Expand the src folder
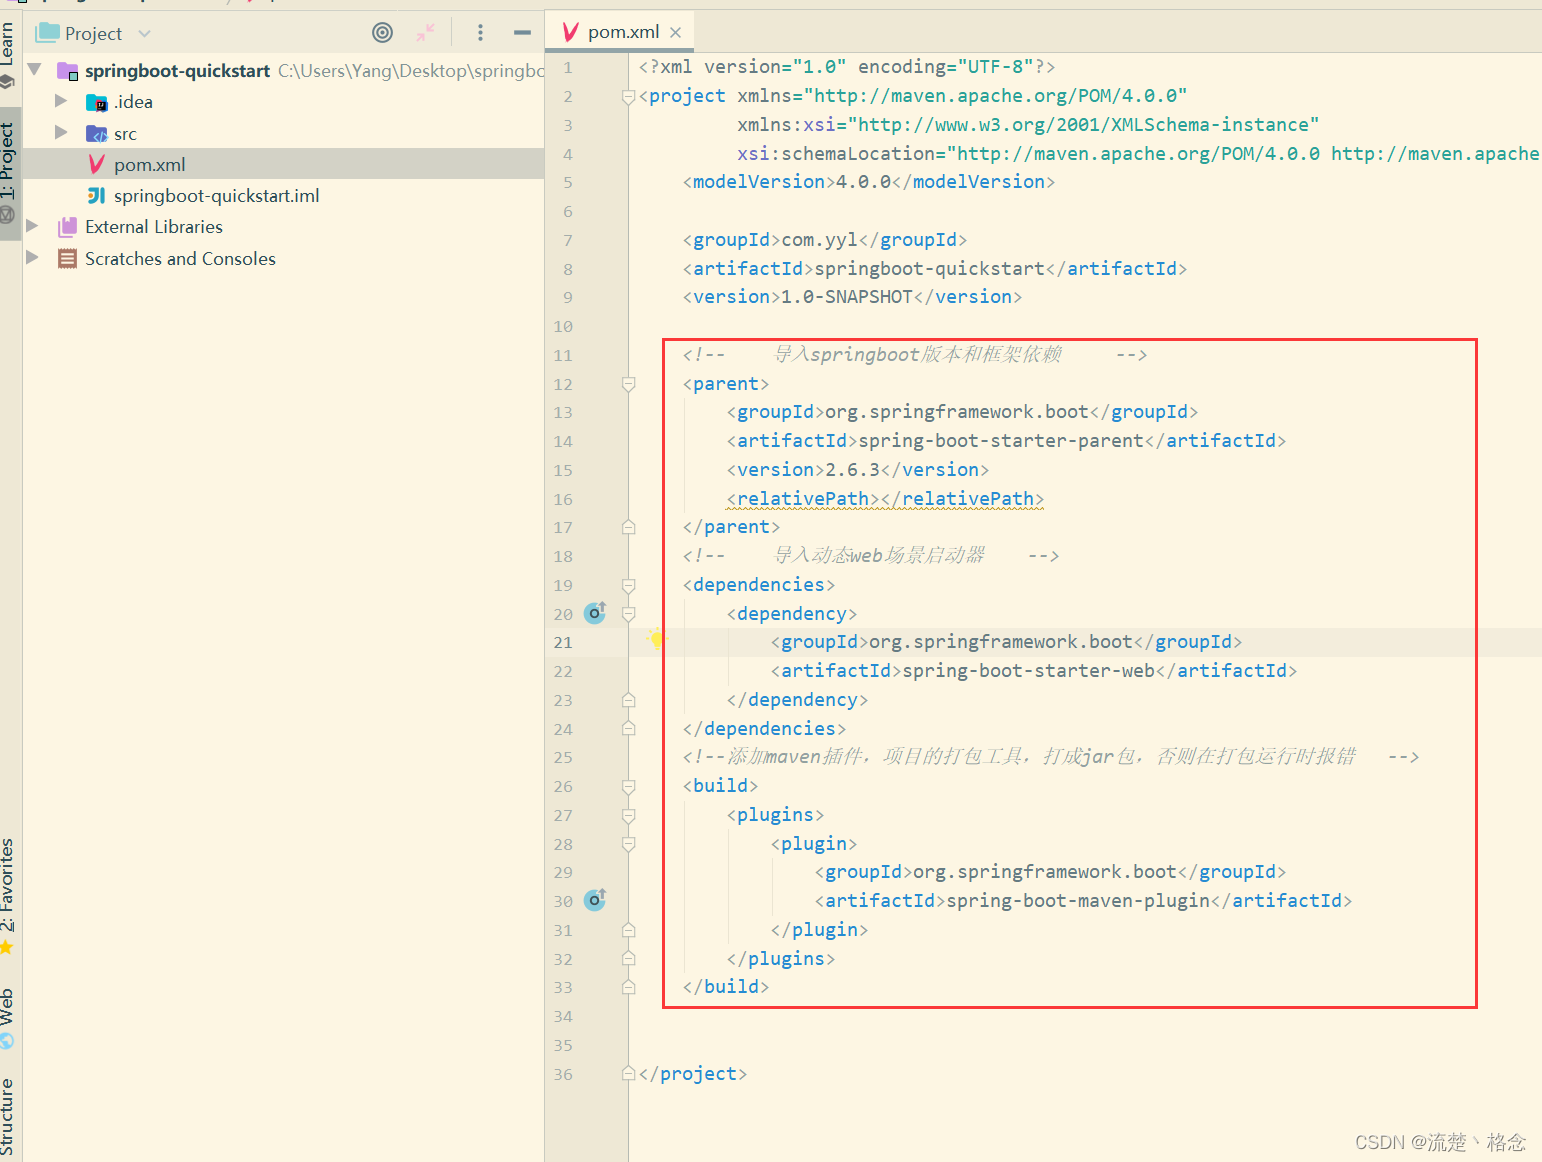1542x1162 pixels. tap(61, 132)
